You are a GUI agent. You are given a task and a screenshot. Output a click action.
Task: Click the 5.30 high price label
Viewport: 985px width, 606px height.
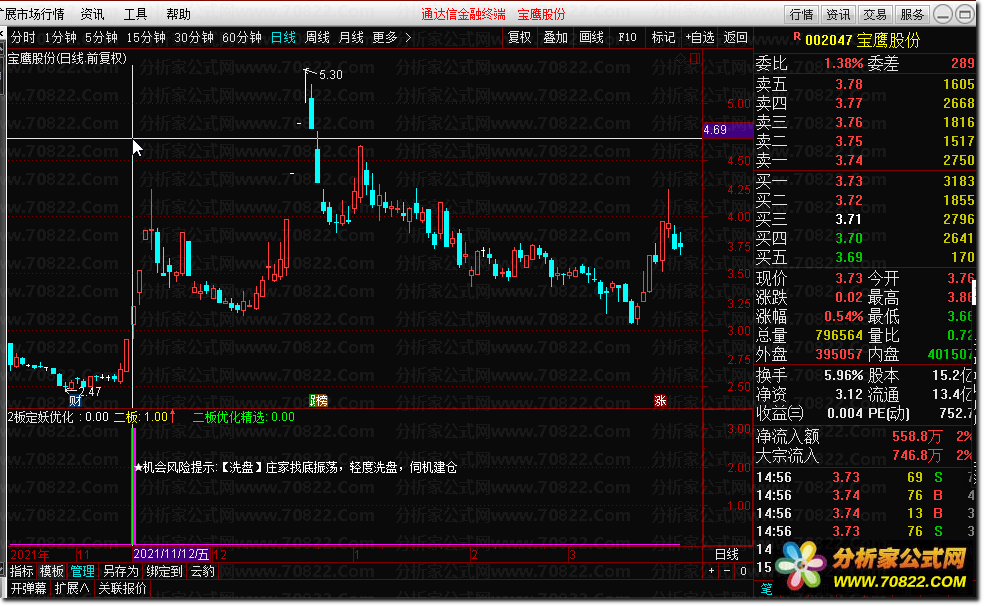[330, 75]
